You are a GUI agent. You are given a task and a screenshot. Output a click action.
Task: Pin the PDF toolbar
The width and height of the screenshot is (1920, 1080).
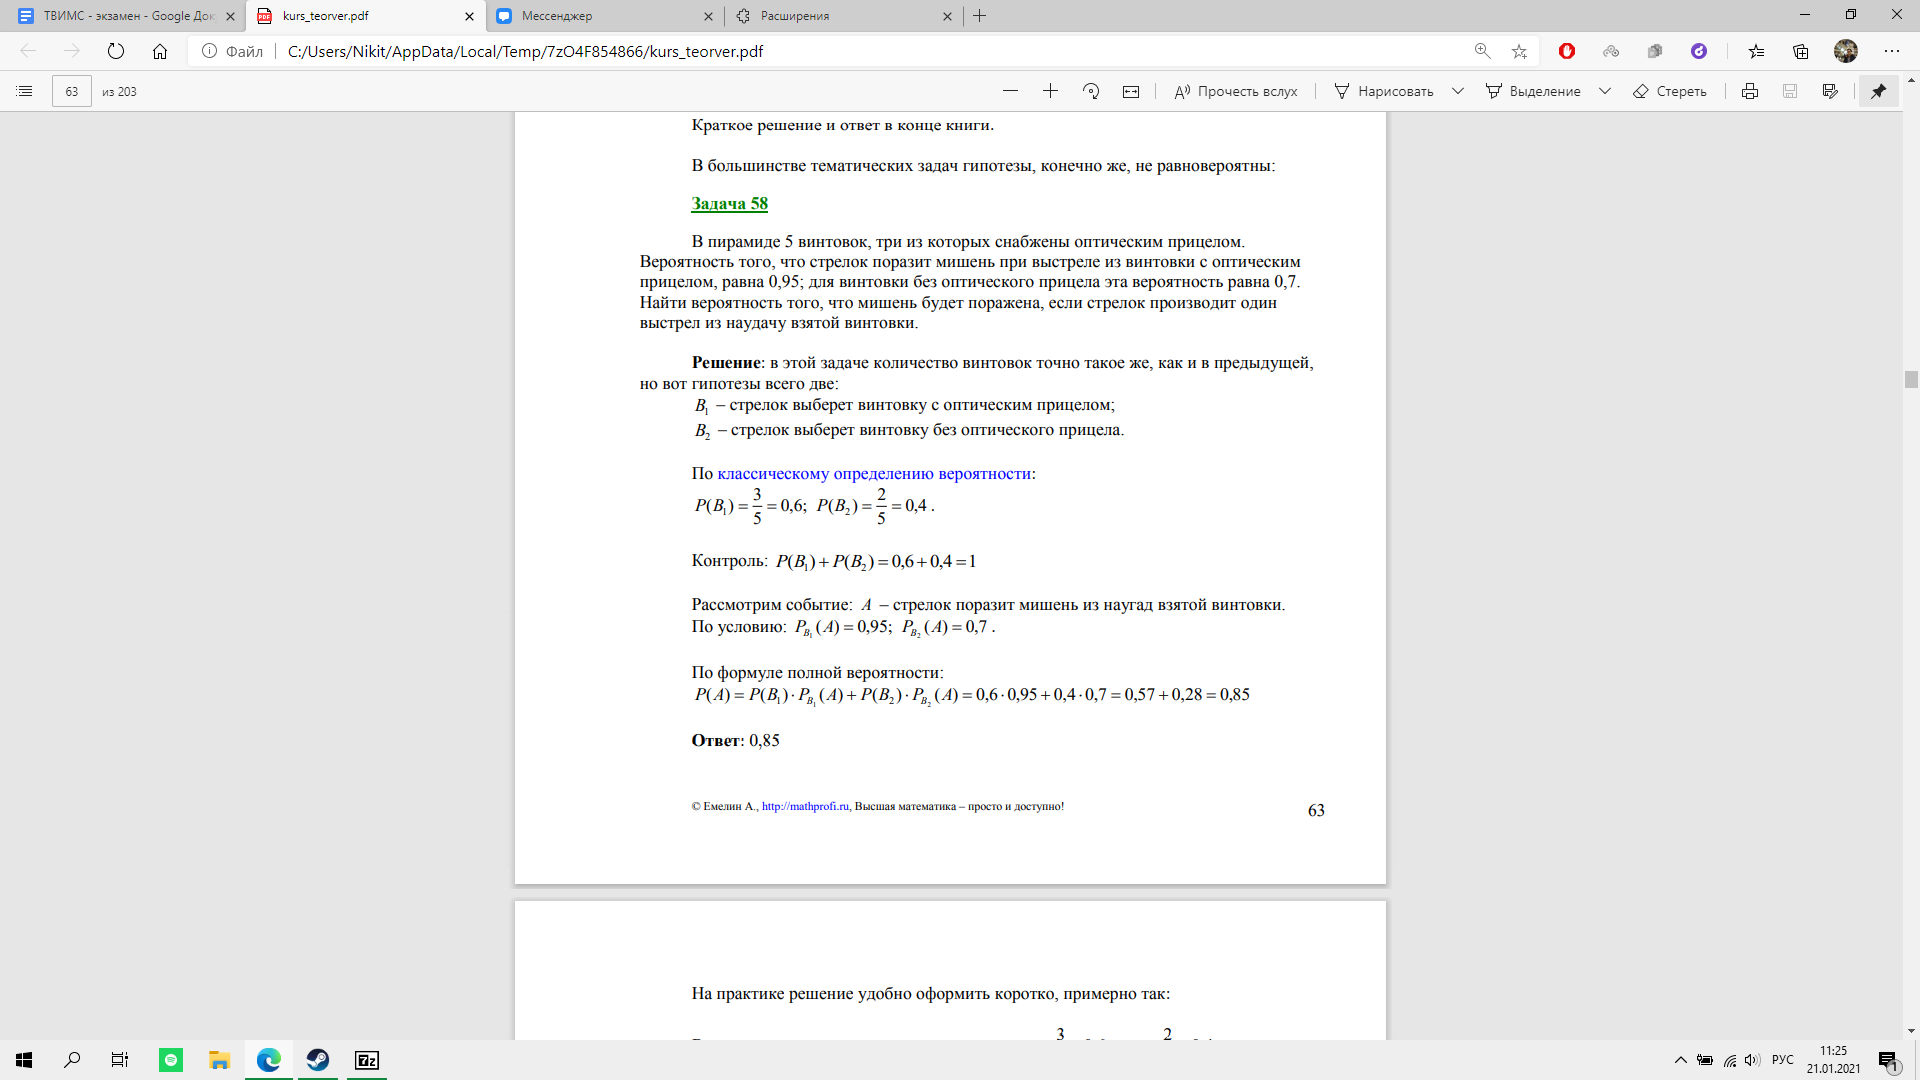click(x=1879, y=91)
